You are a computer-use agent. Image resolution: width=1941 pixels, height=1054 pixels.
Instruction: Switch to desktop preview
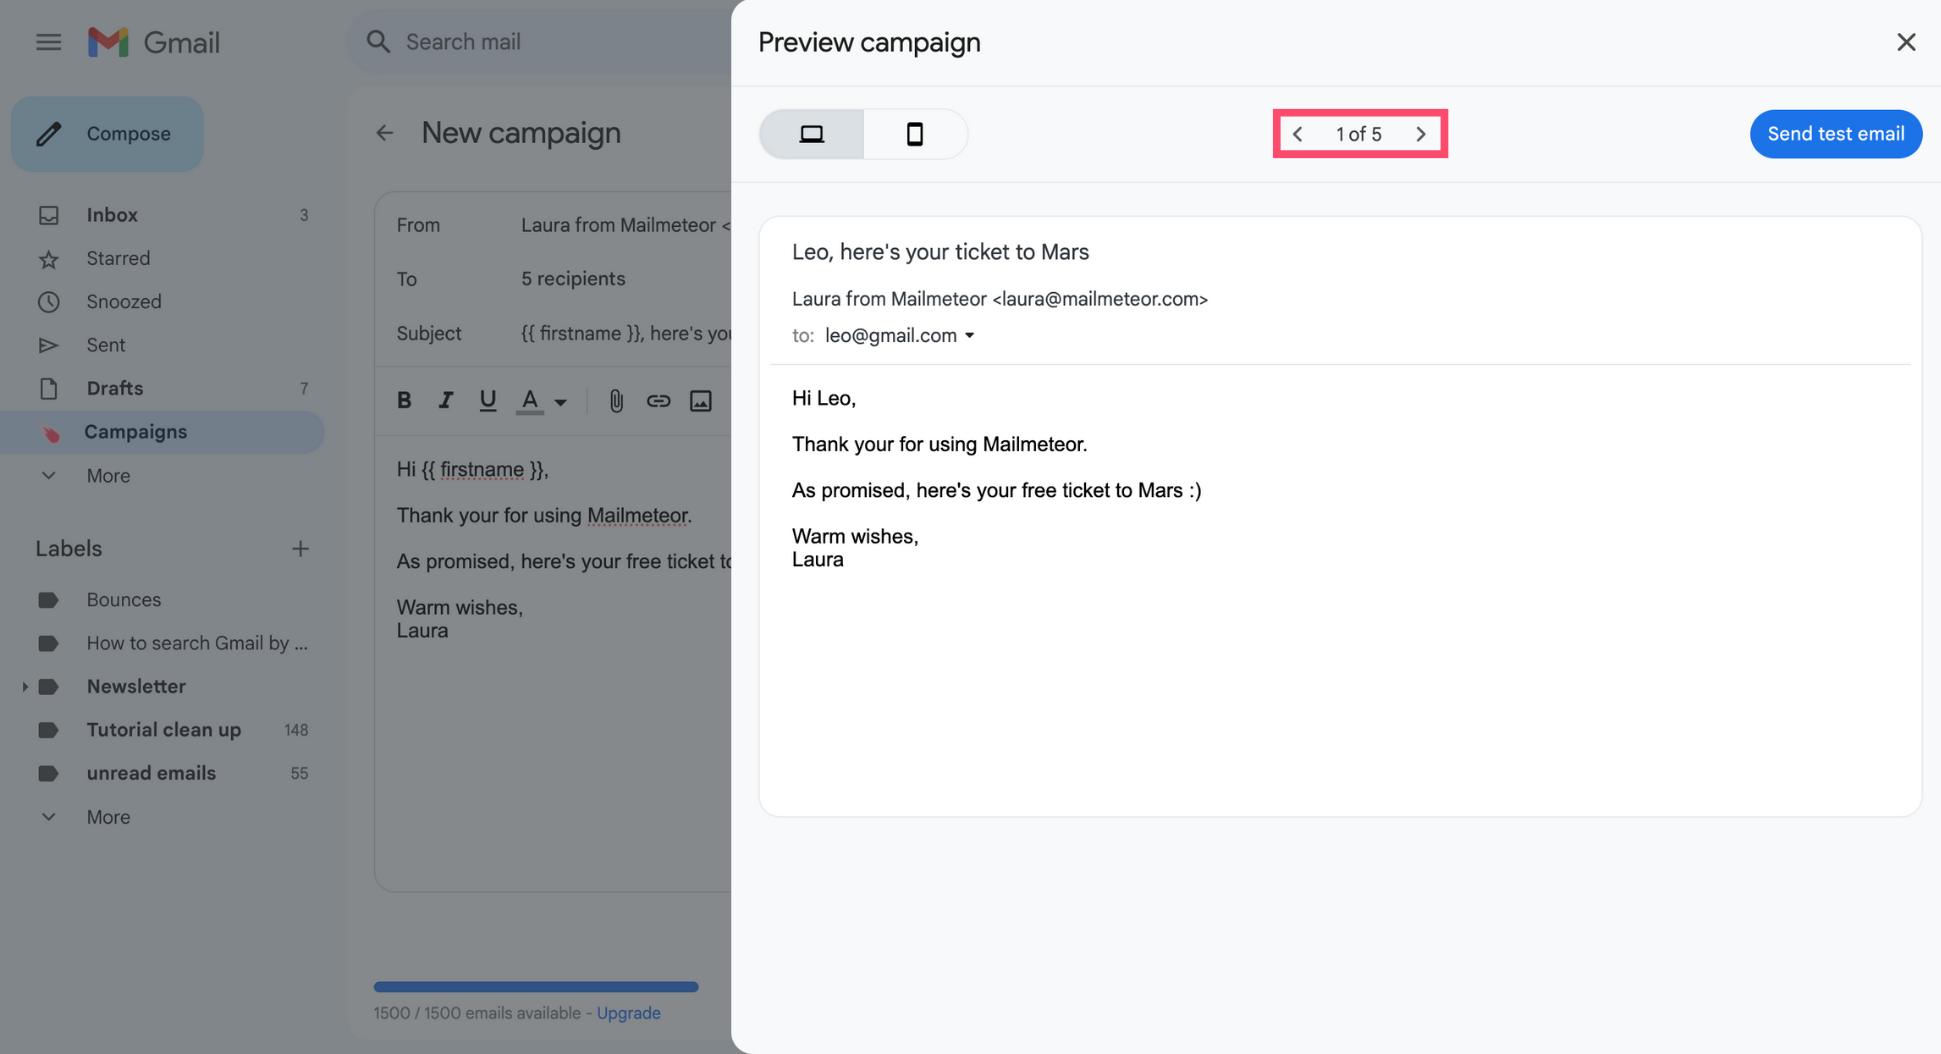tap(812, 134)
